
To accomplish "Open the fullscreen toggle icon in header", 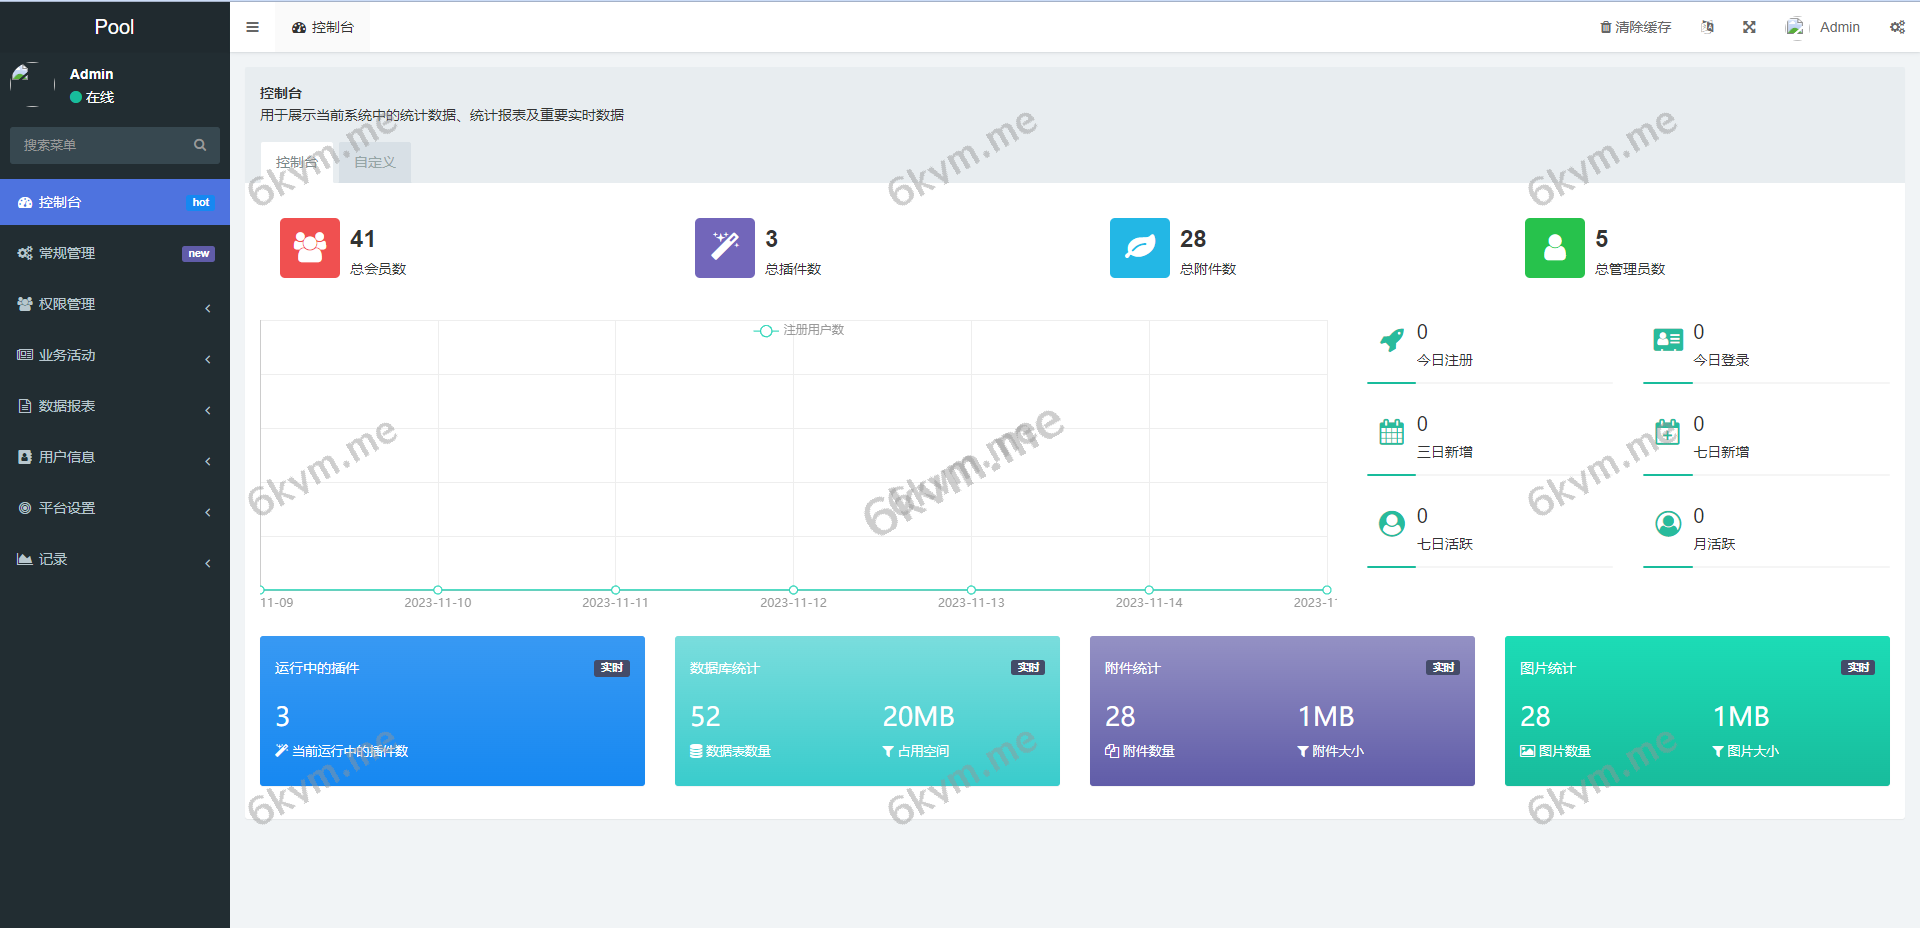I will tap(1748, 27).
